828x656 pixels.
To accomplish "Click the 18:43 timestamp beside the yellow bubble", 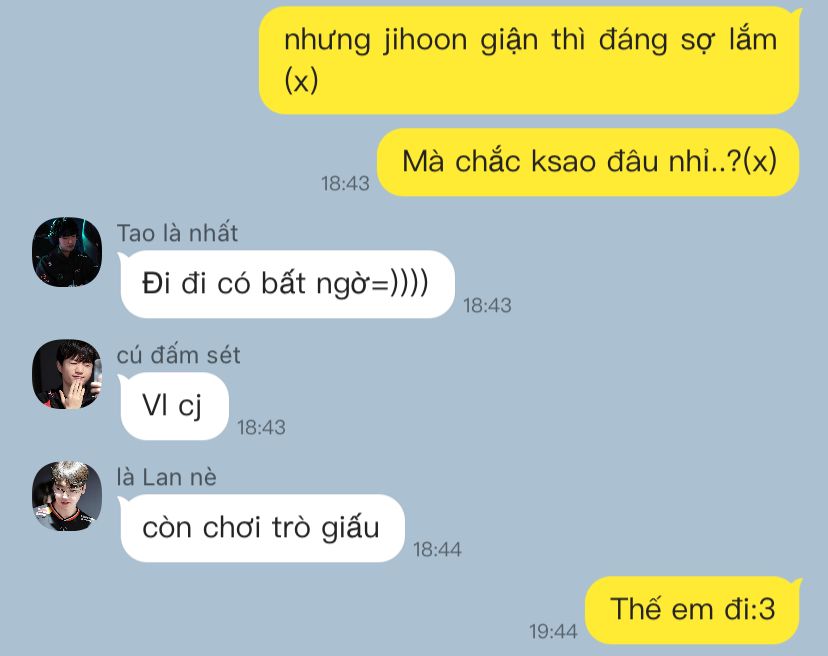I will pos(345,184).
